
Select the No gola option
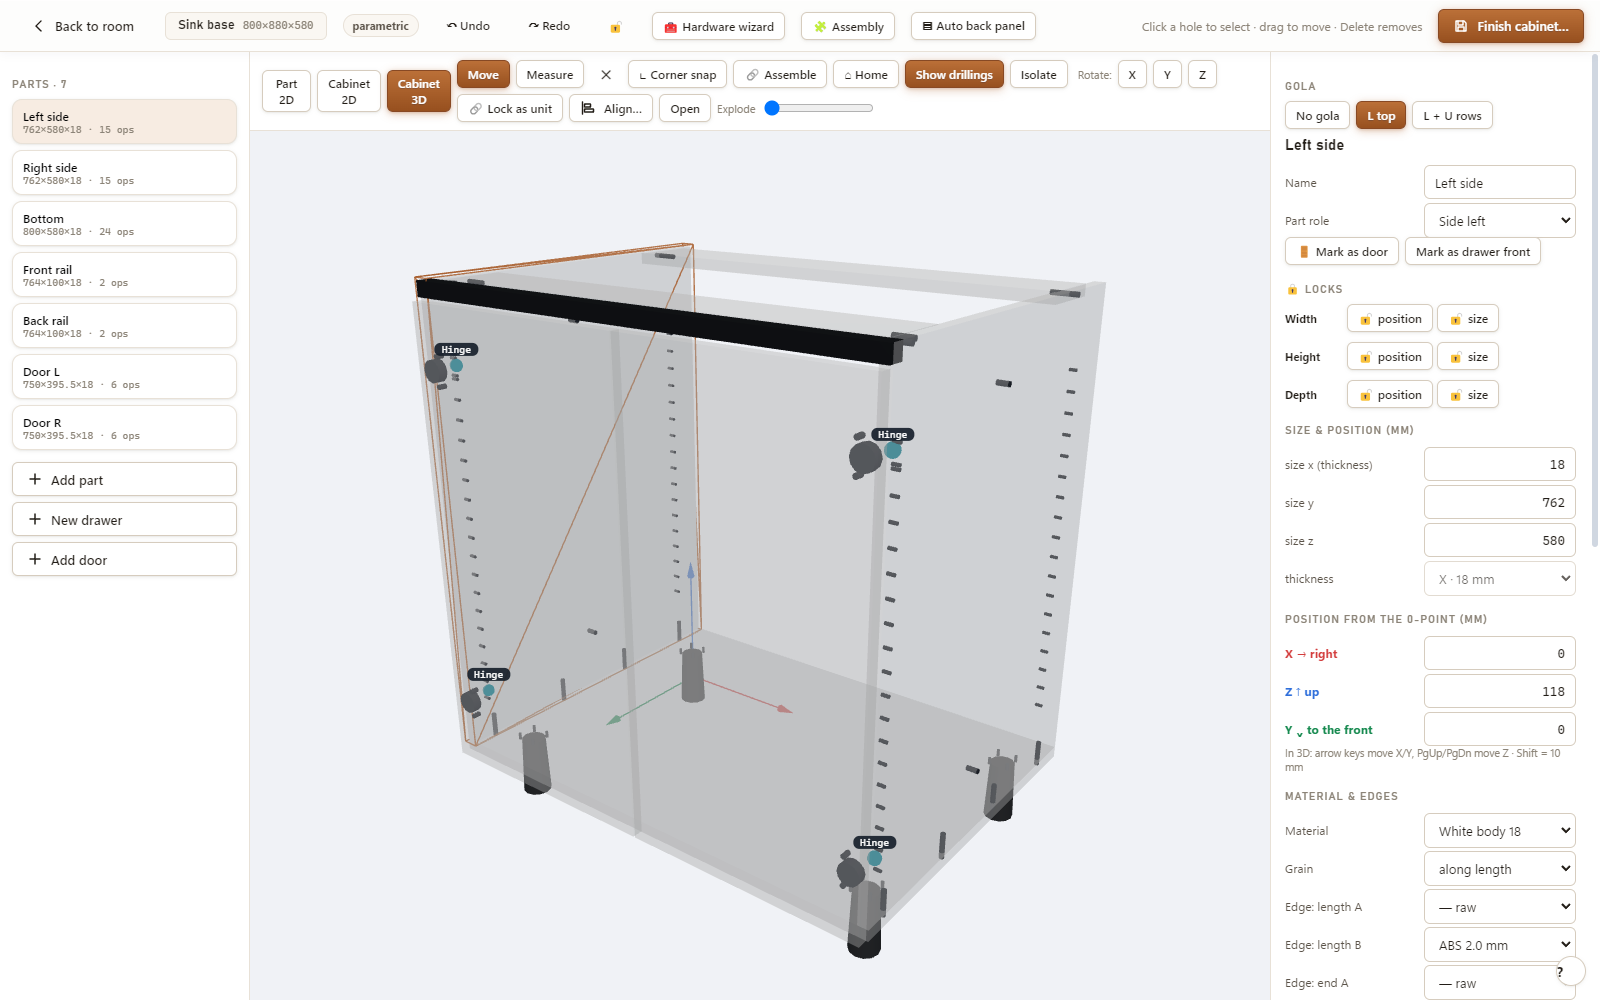(x=1317, y=115)
